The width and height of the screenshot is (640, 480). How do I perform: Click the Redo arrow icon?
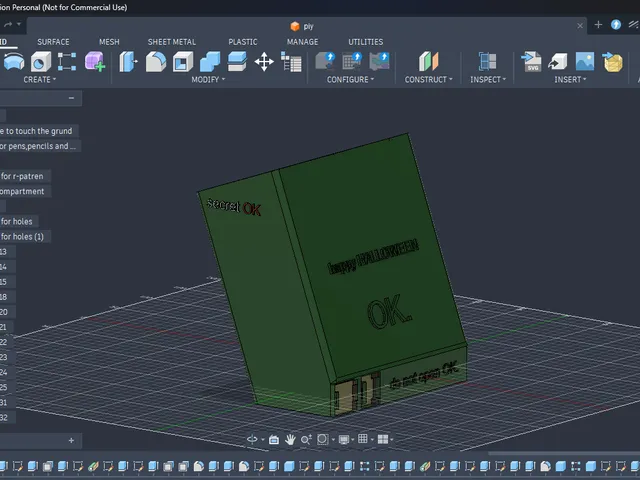pos(8,25)
